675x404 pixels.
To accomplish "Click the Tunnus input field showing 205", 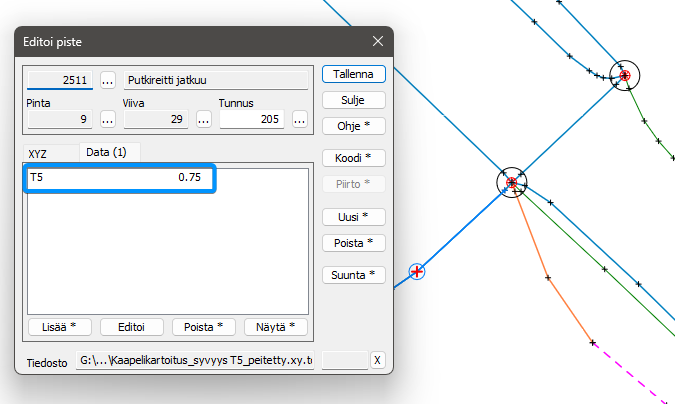I will pos(251,119).
